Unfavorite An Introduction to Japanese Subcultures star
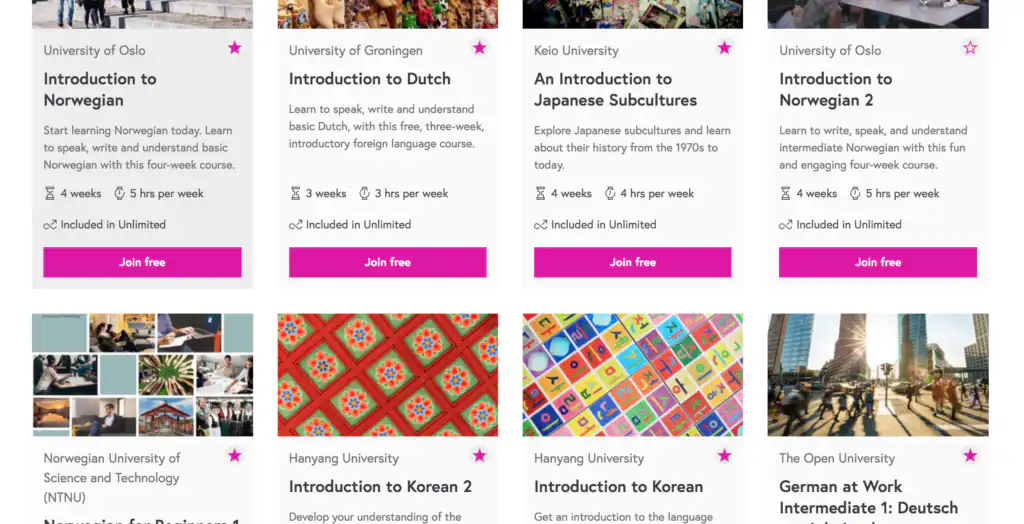This screenshot has width=1024, height=524. [724, 48]
